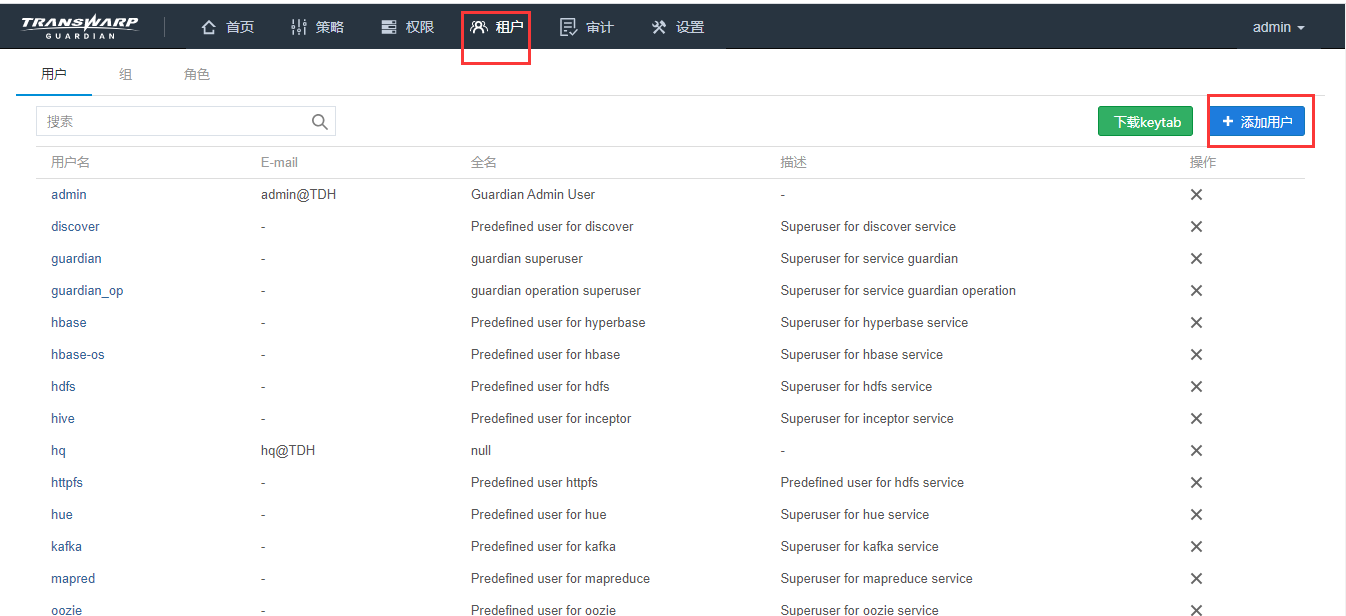
Task: Click the 下载keytab button
Action: tap(1145, 121)
